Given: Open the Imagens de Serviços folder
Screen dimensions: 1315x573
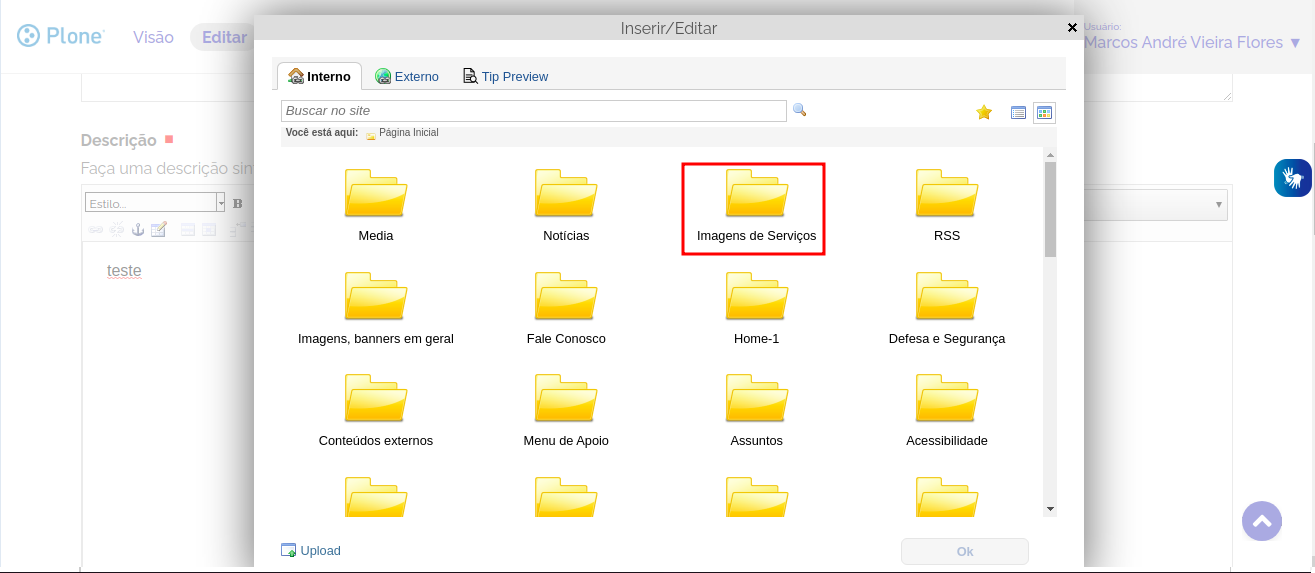Looking at the screenshot, I should click(x=756, y=206).
